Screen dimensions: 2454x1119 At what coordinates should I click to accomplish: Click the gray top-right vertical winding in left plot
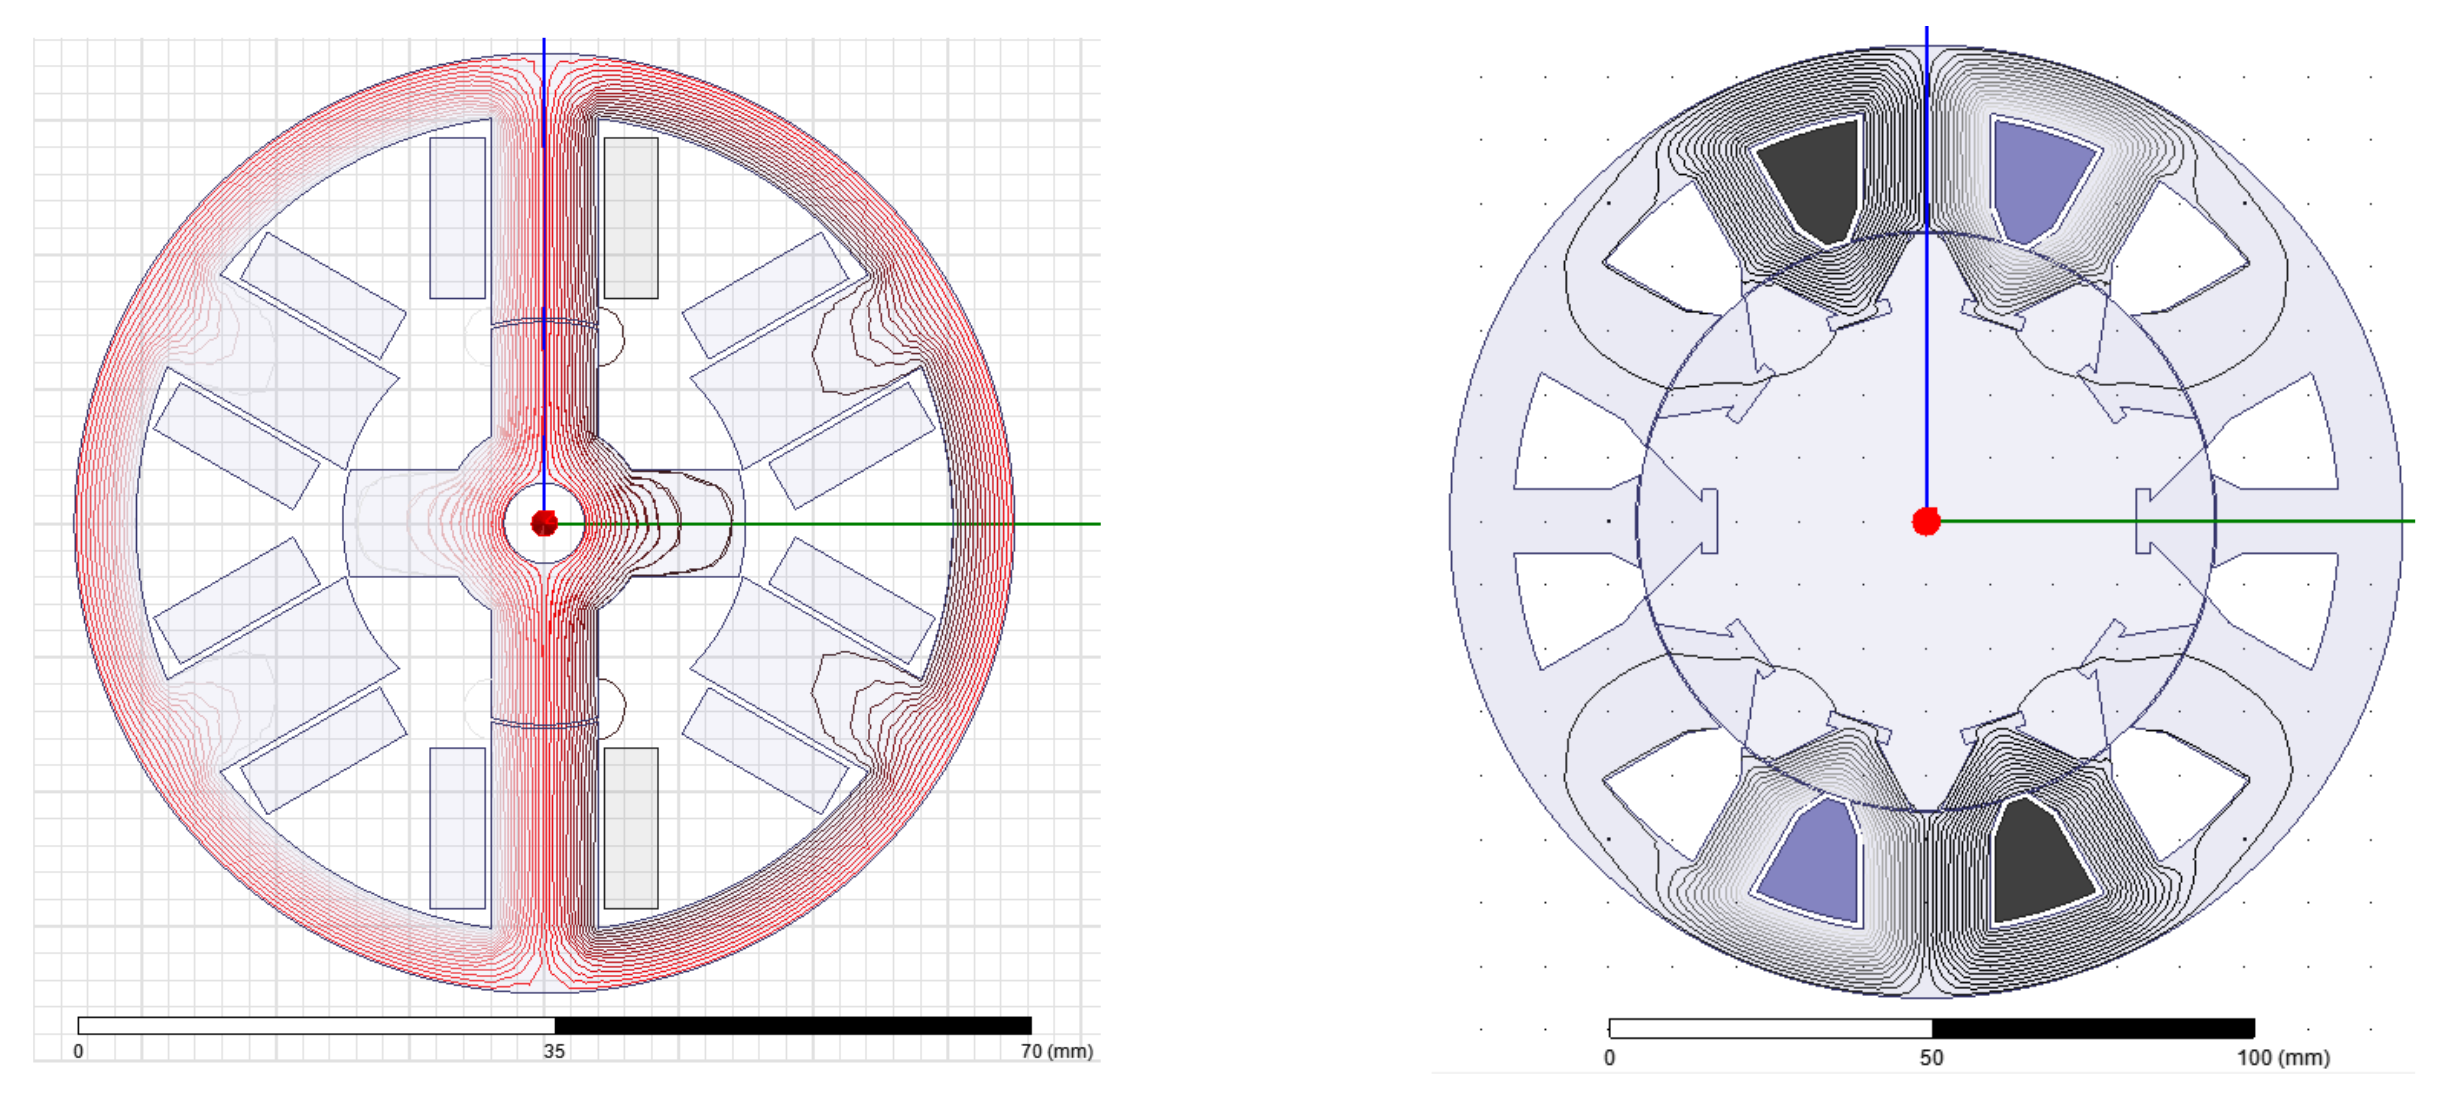(631, 218)
